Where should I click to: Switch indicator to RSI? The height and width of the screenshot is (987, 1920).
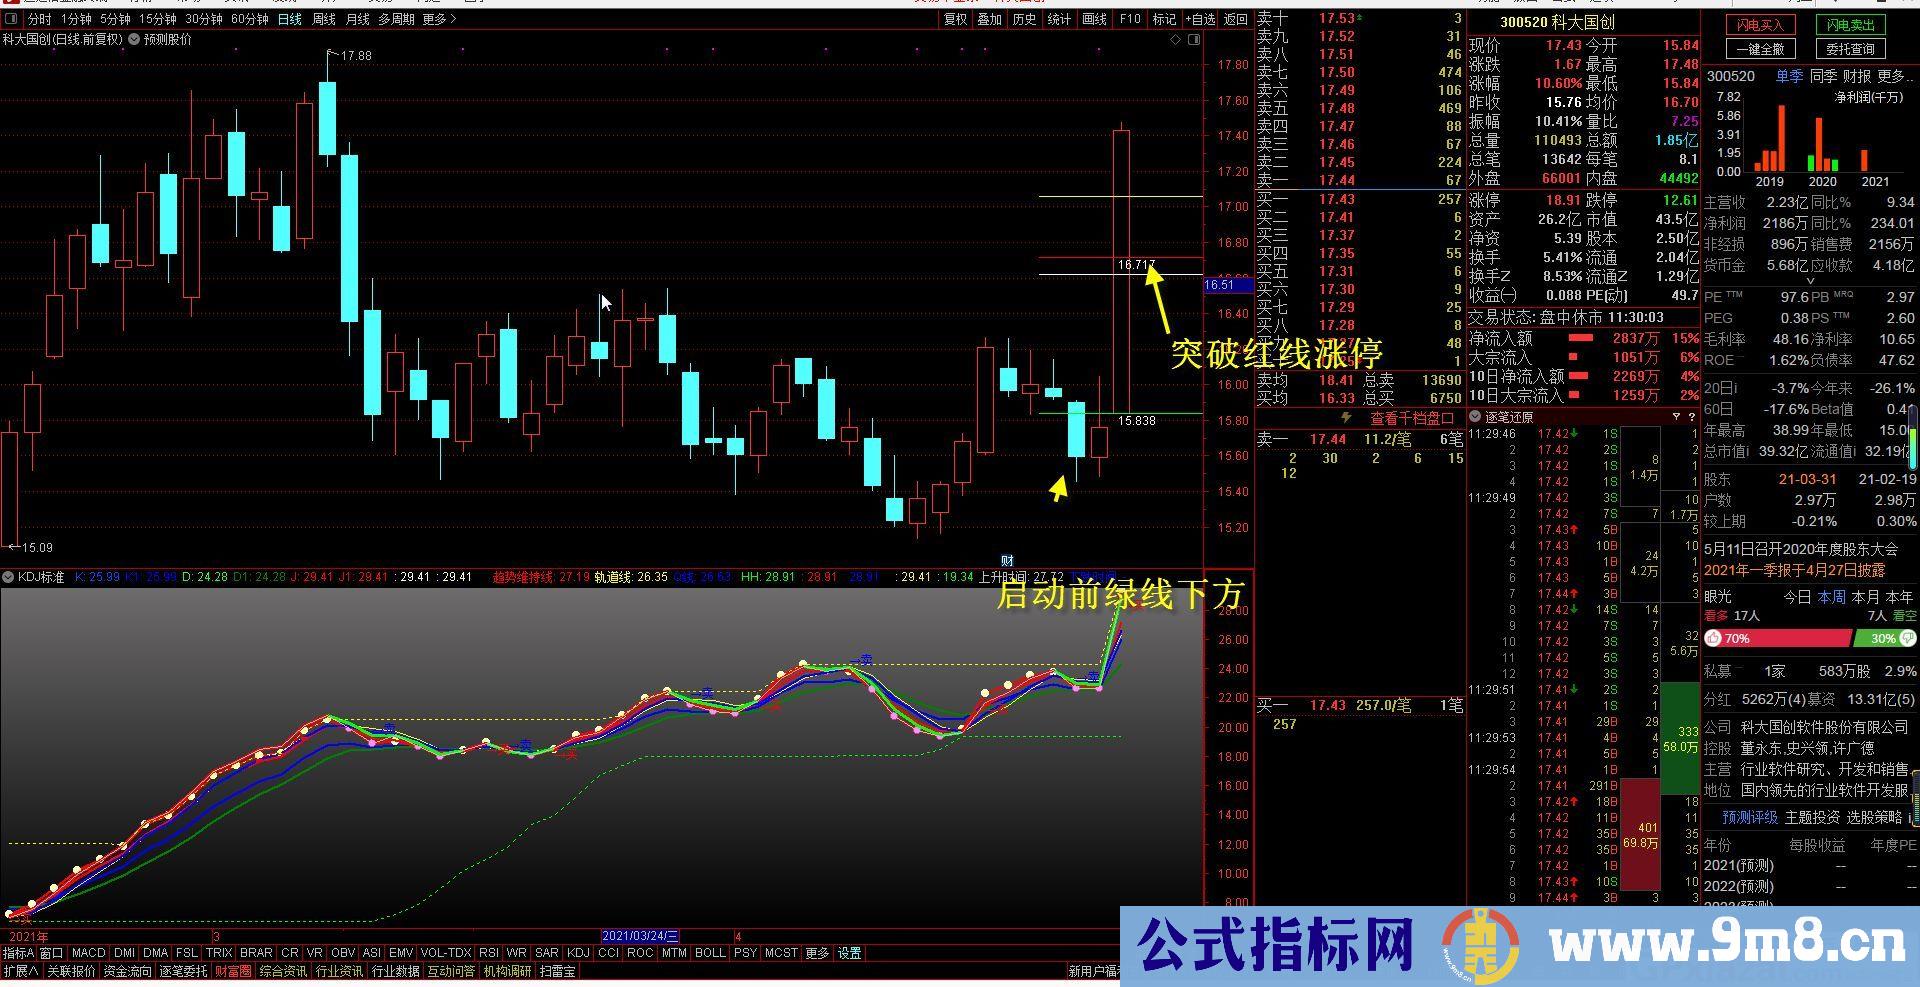click(x=488, y=953)
